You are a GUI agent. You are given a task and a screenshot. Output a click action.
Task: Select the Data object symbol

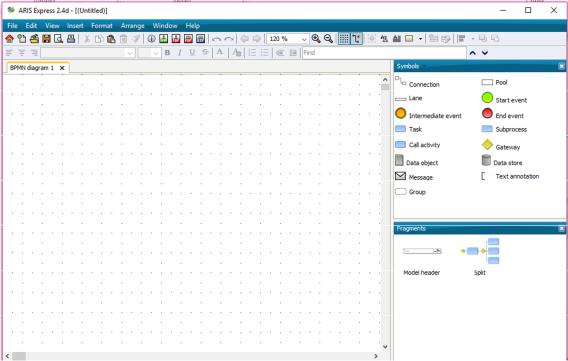417,161
